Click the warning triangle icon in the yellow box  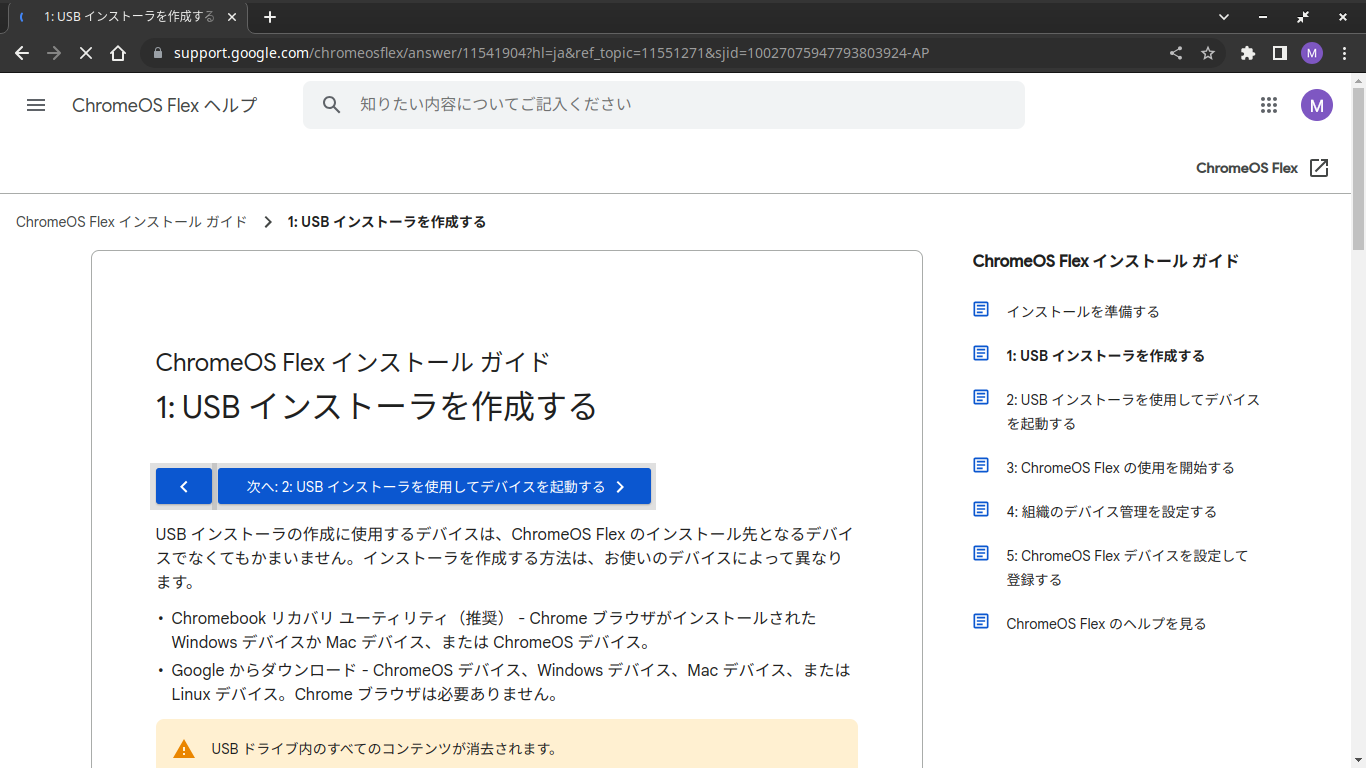point(184,749)
